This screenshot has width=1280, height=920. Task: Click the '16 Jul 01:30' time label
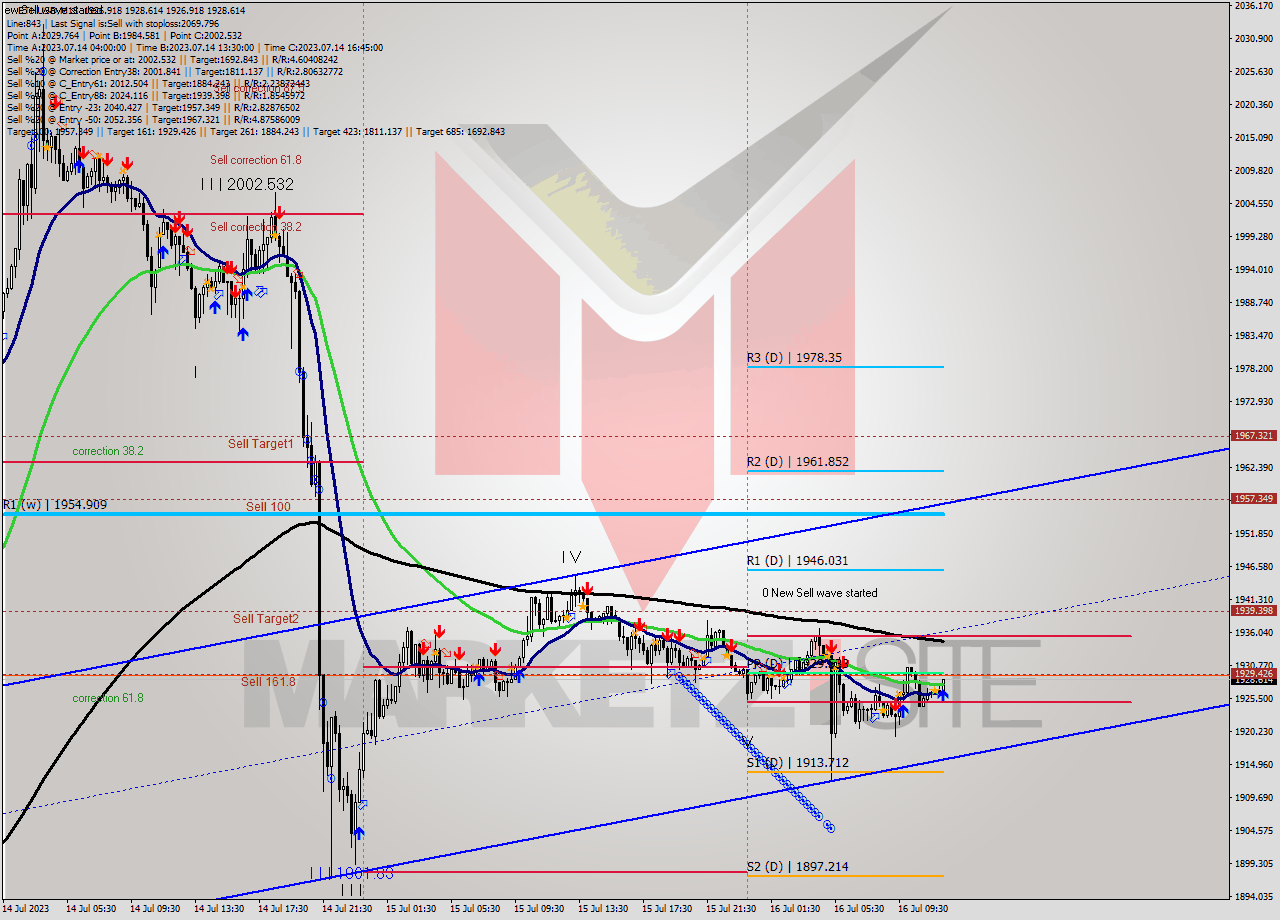[x=795, y=909]
